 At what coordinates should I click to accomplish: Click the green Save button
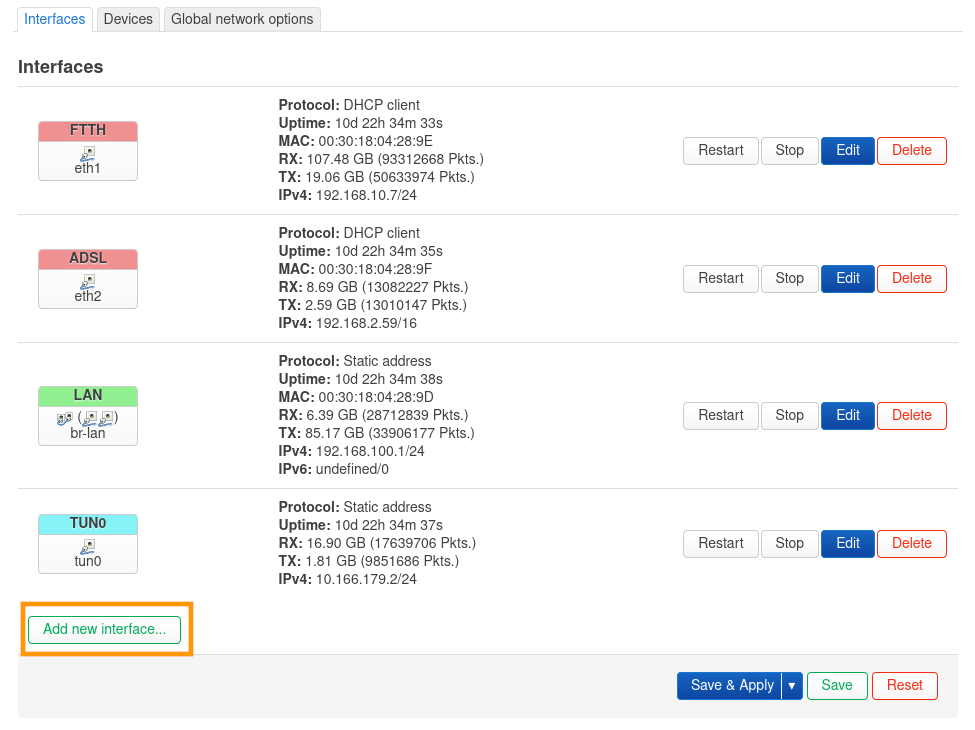click(x=837, y=685)
